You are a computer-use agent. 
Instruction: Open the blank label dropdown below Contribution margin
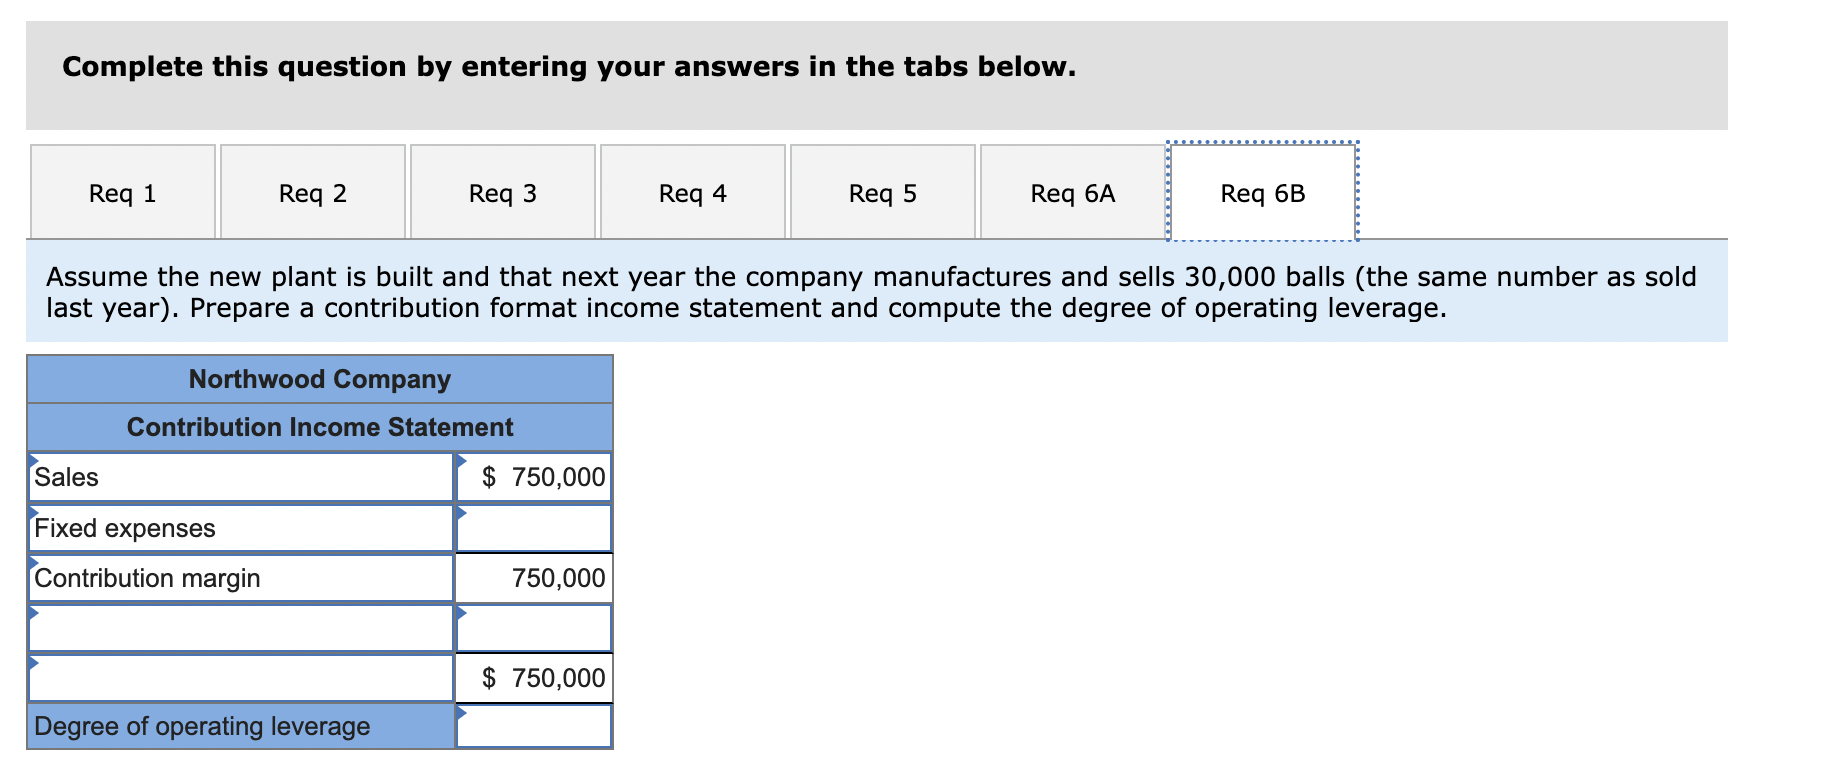(x=241, y=628)
